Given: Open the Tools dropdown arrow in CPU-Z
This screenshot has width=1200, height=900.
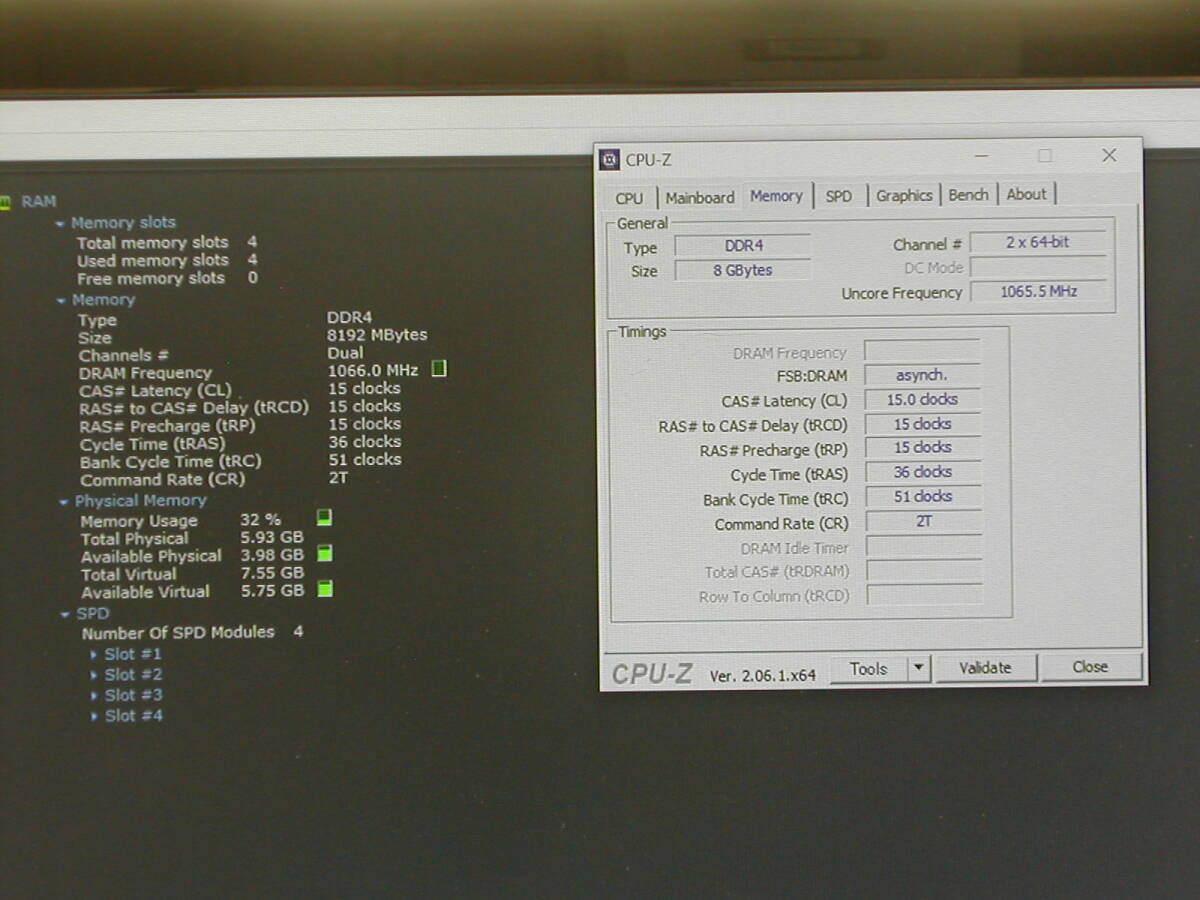Looking at the screenshot, I should coord(919,669).
